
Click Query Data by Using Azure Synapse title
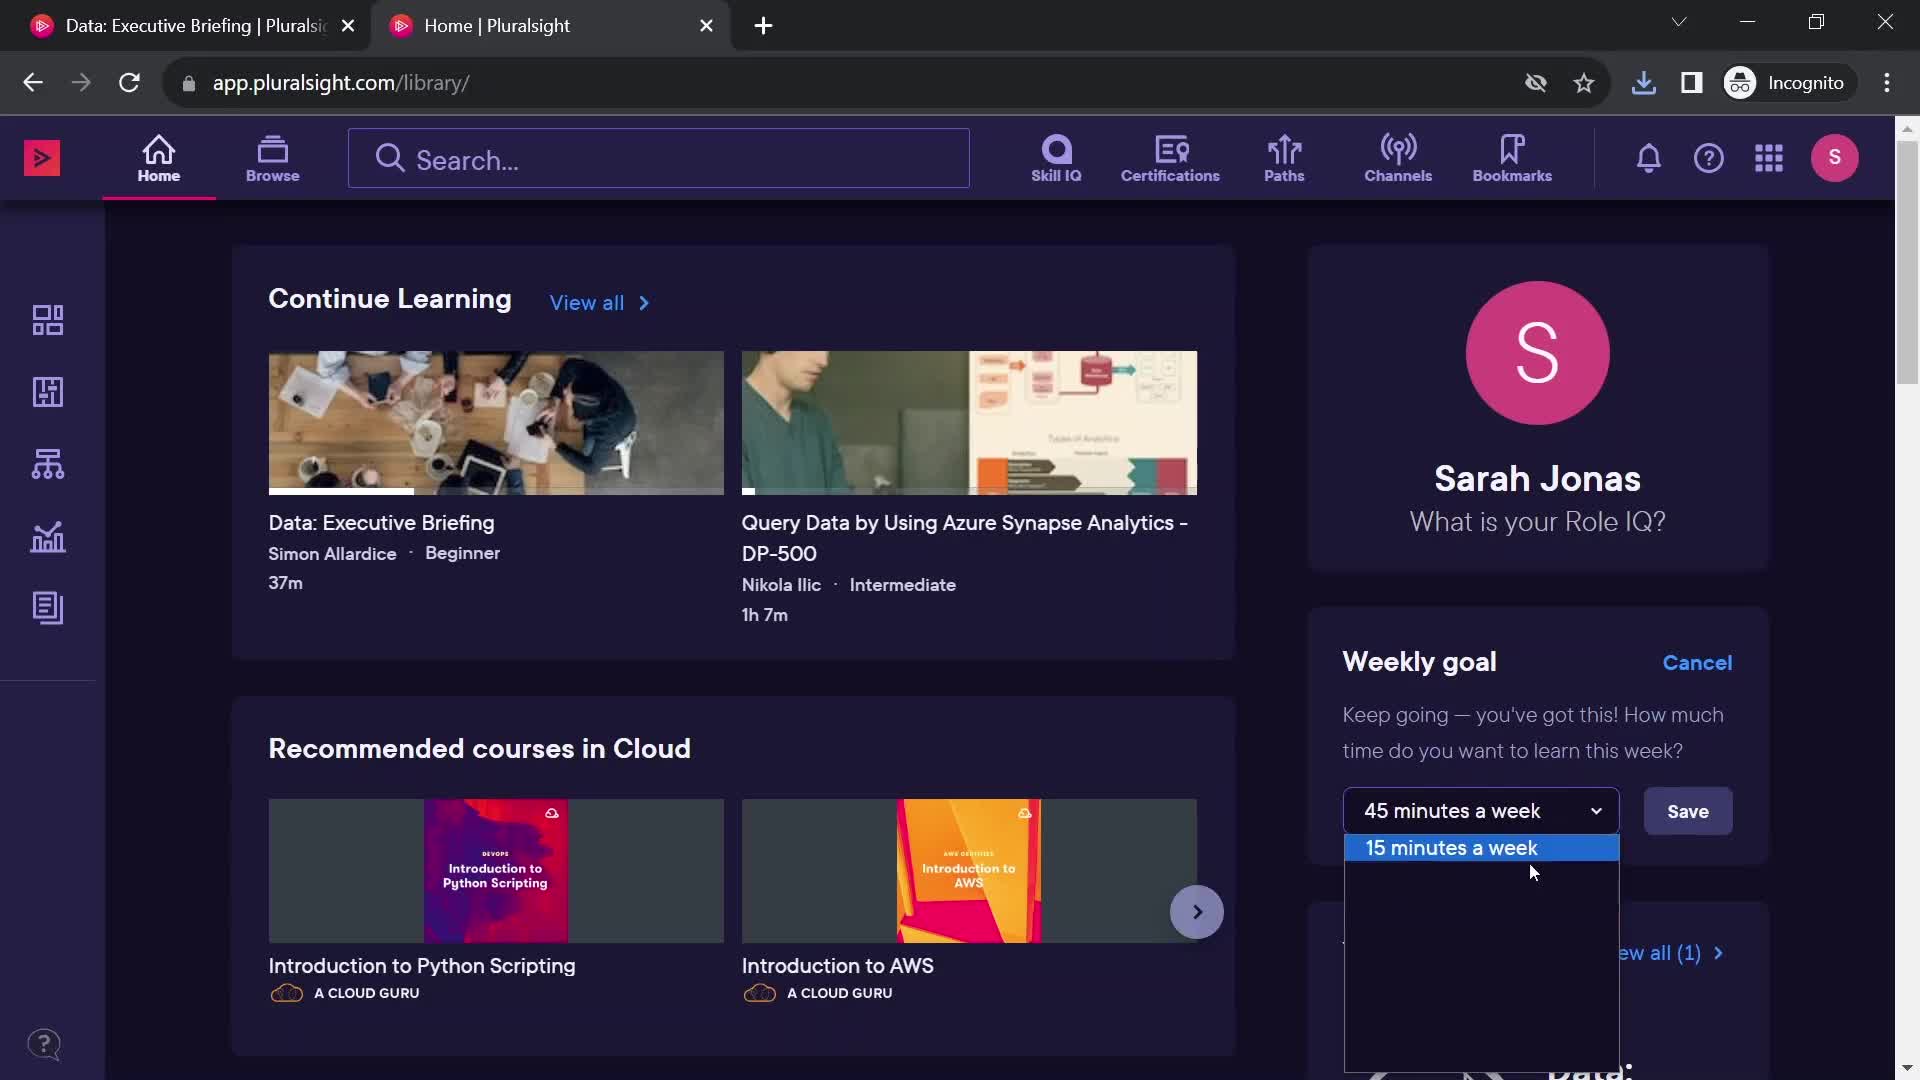coord(965,538)
